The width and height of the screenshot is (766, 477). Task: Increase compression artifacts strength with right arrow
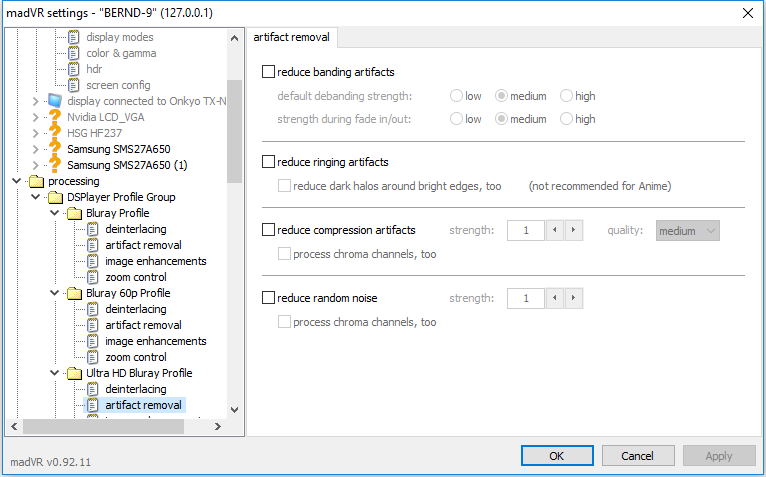point(574,230)
